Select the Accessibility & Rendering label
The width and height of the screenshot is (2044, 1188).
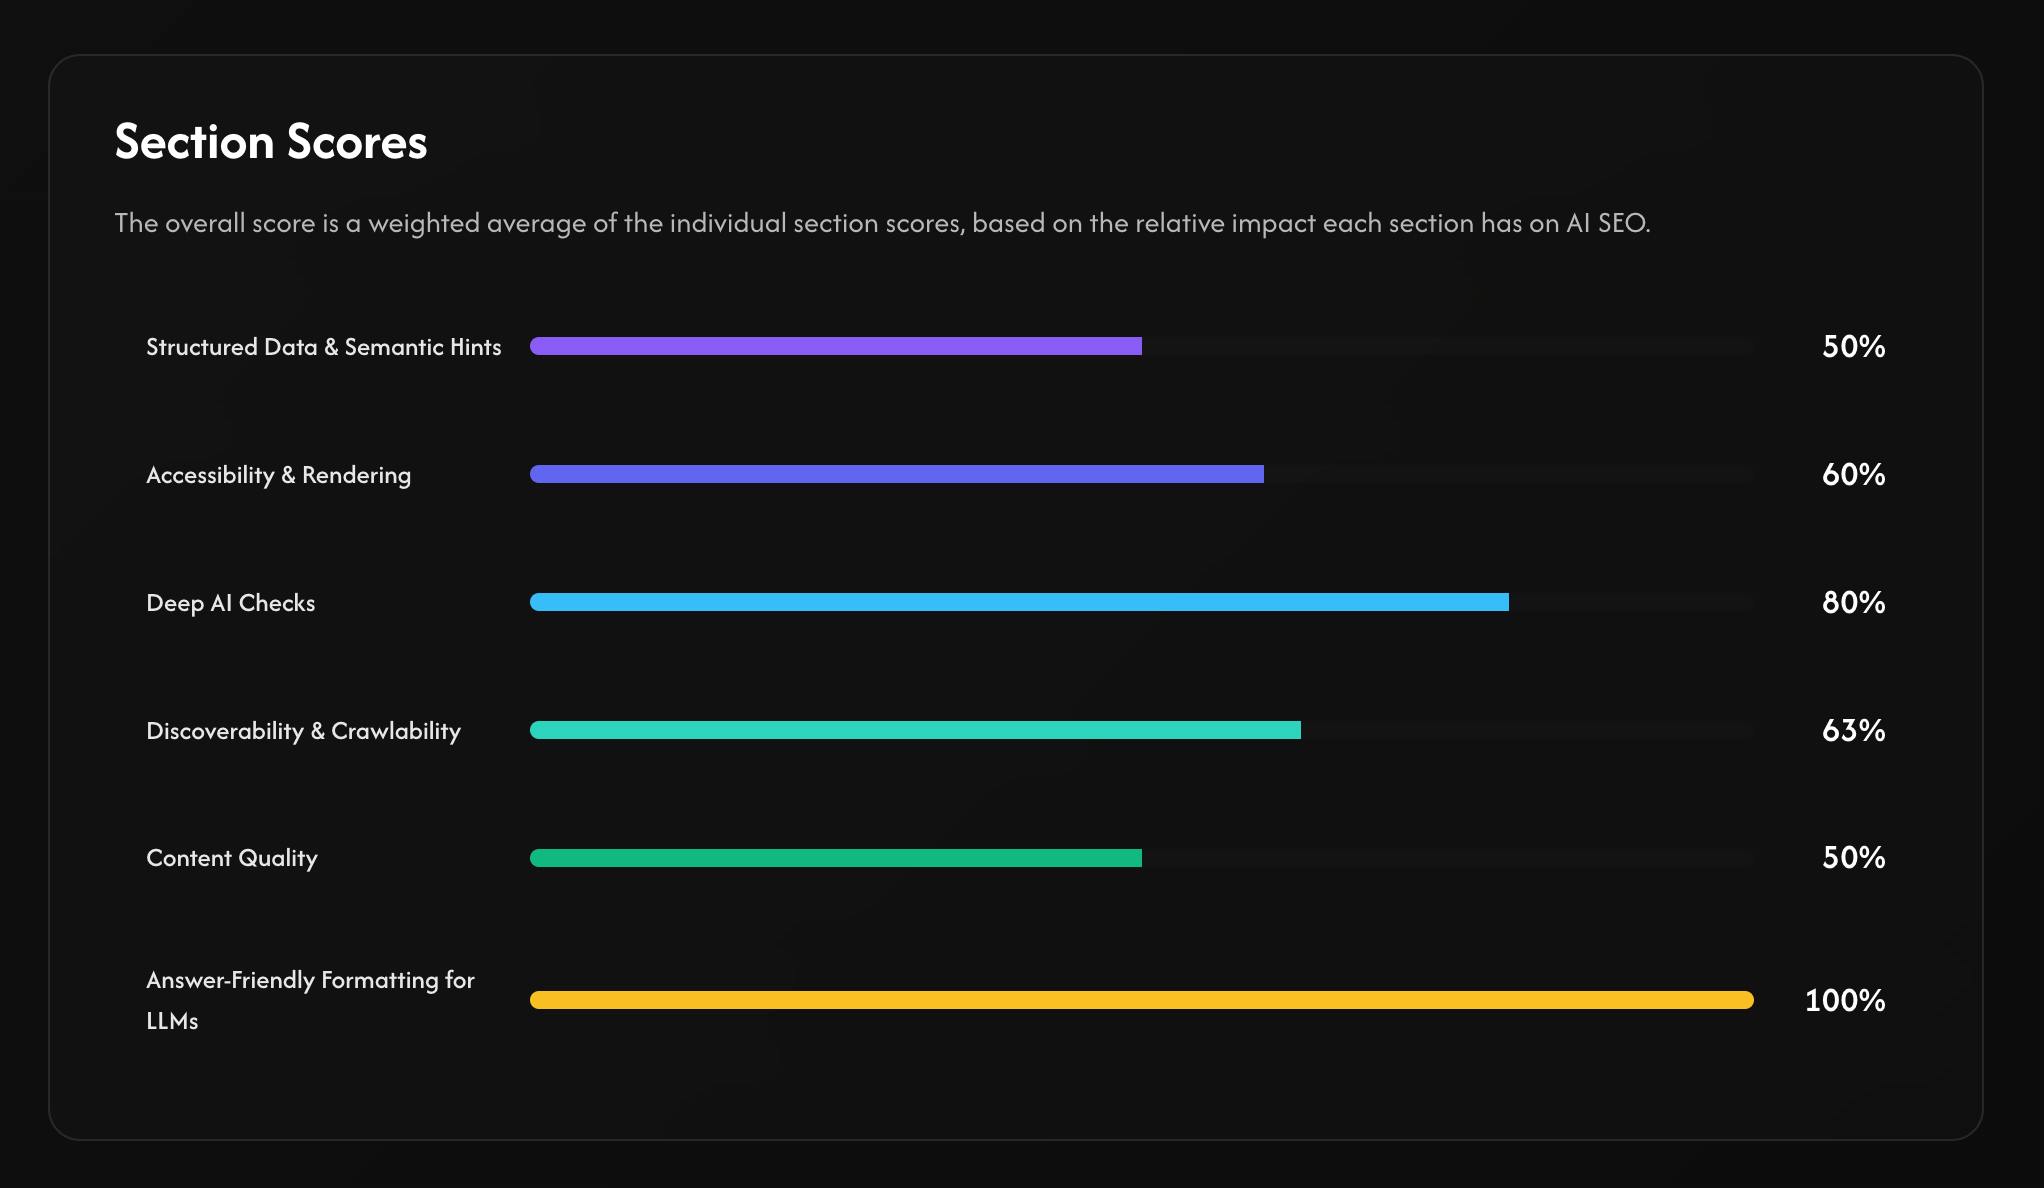279,475
